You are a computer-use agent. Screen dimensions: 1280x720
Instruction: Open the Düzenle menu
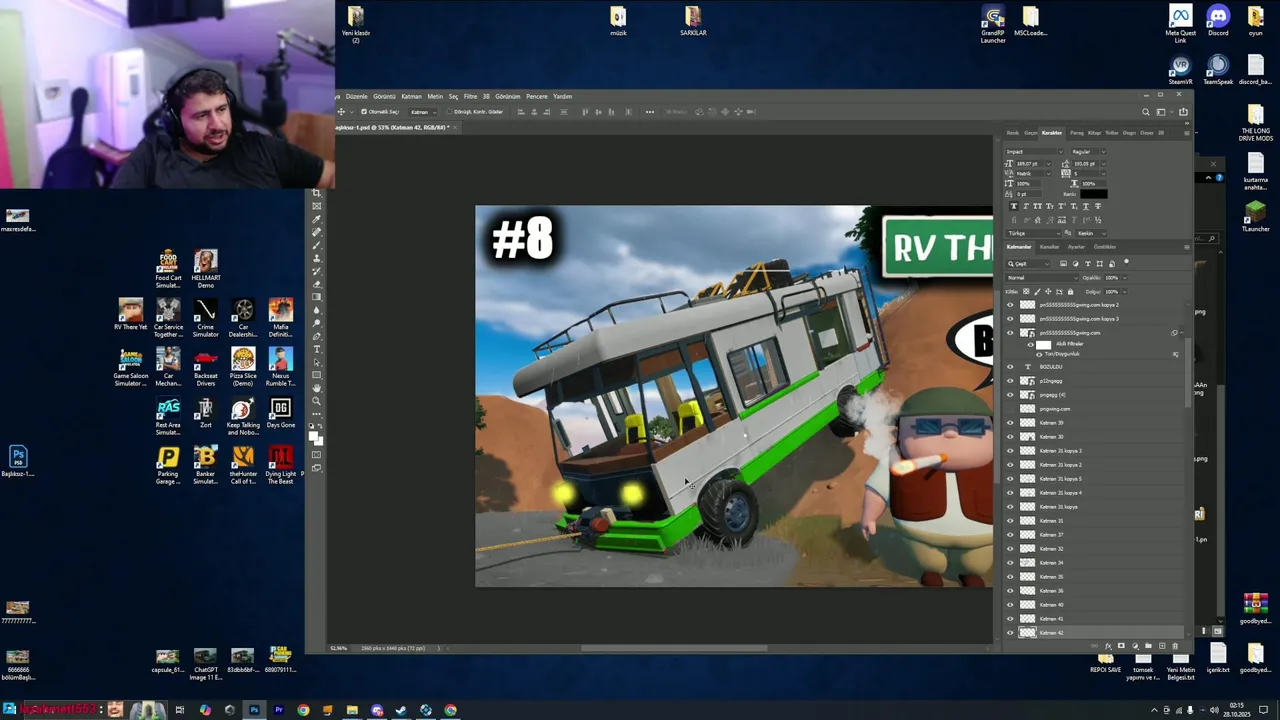(x=357, y=96)
